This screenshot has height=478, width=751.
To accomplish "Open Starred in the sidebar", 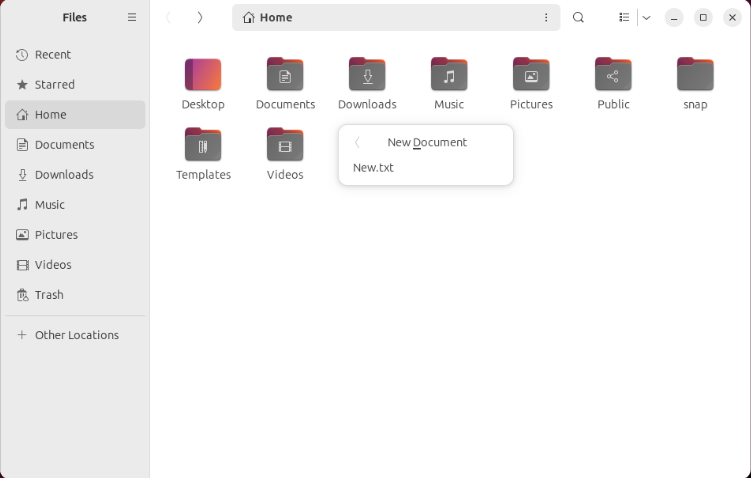I will (75, 85).
